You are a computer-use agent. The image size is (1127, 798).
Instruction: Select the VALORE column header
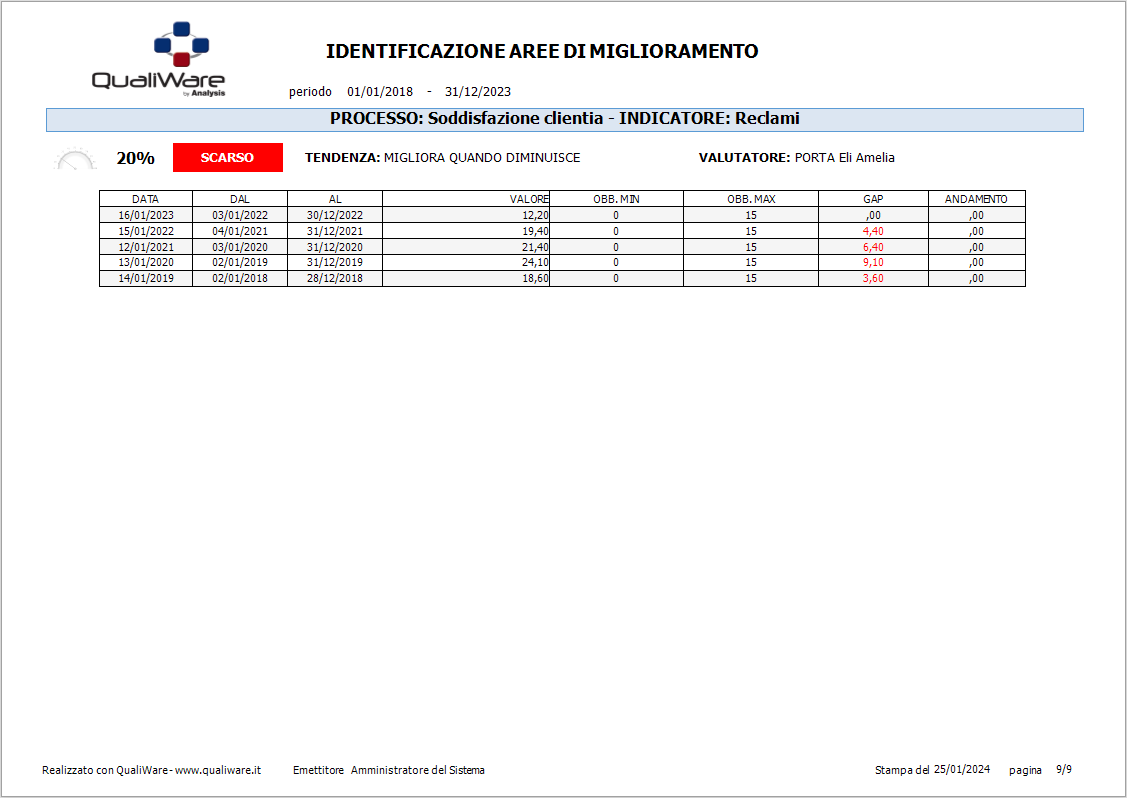529,199
